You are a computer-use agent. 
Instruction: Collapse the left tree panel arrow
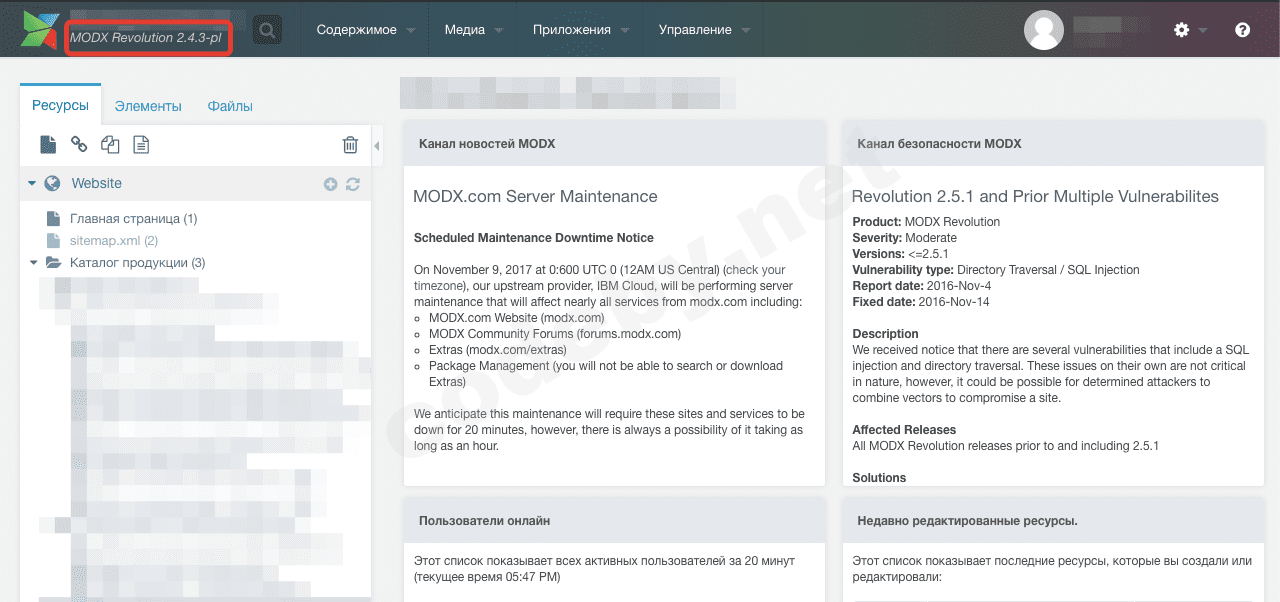377,146
